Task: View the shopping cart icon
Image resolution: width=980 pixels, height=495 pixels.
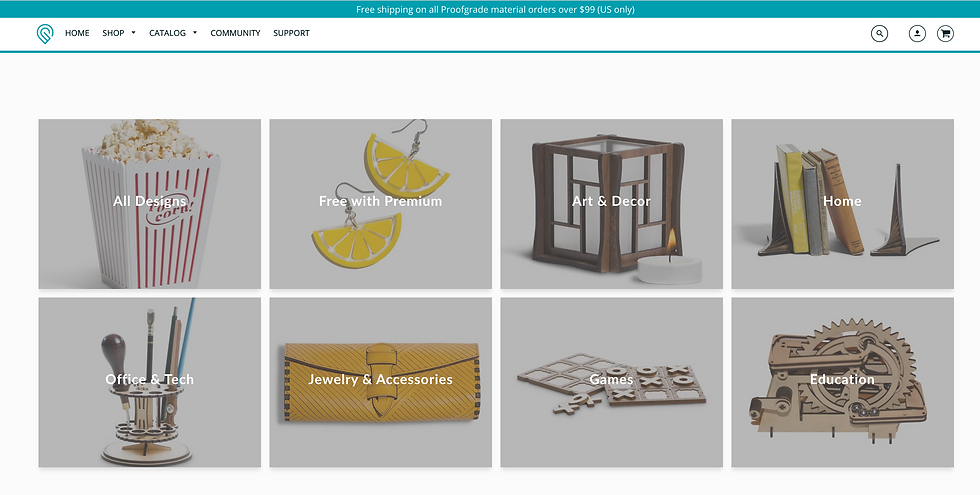Action: (x=945, y=34)
